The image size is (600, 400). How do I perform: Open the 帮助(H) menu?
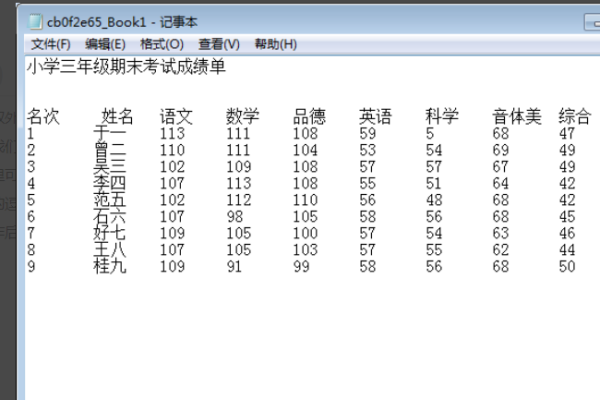coord(276,44)
